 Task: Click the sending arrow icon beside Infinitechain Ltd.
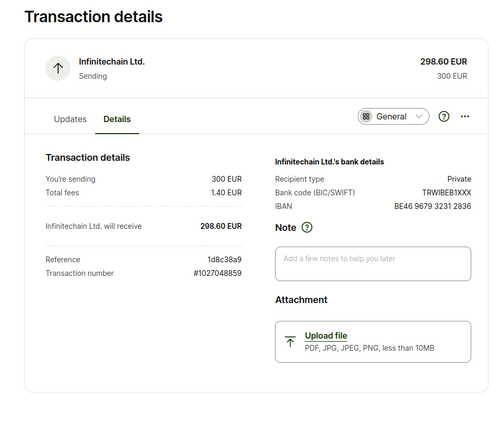click(58, 68)
